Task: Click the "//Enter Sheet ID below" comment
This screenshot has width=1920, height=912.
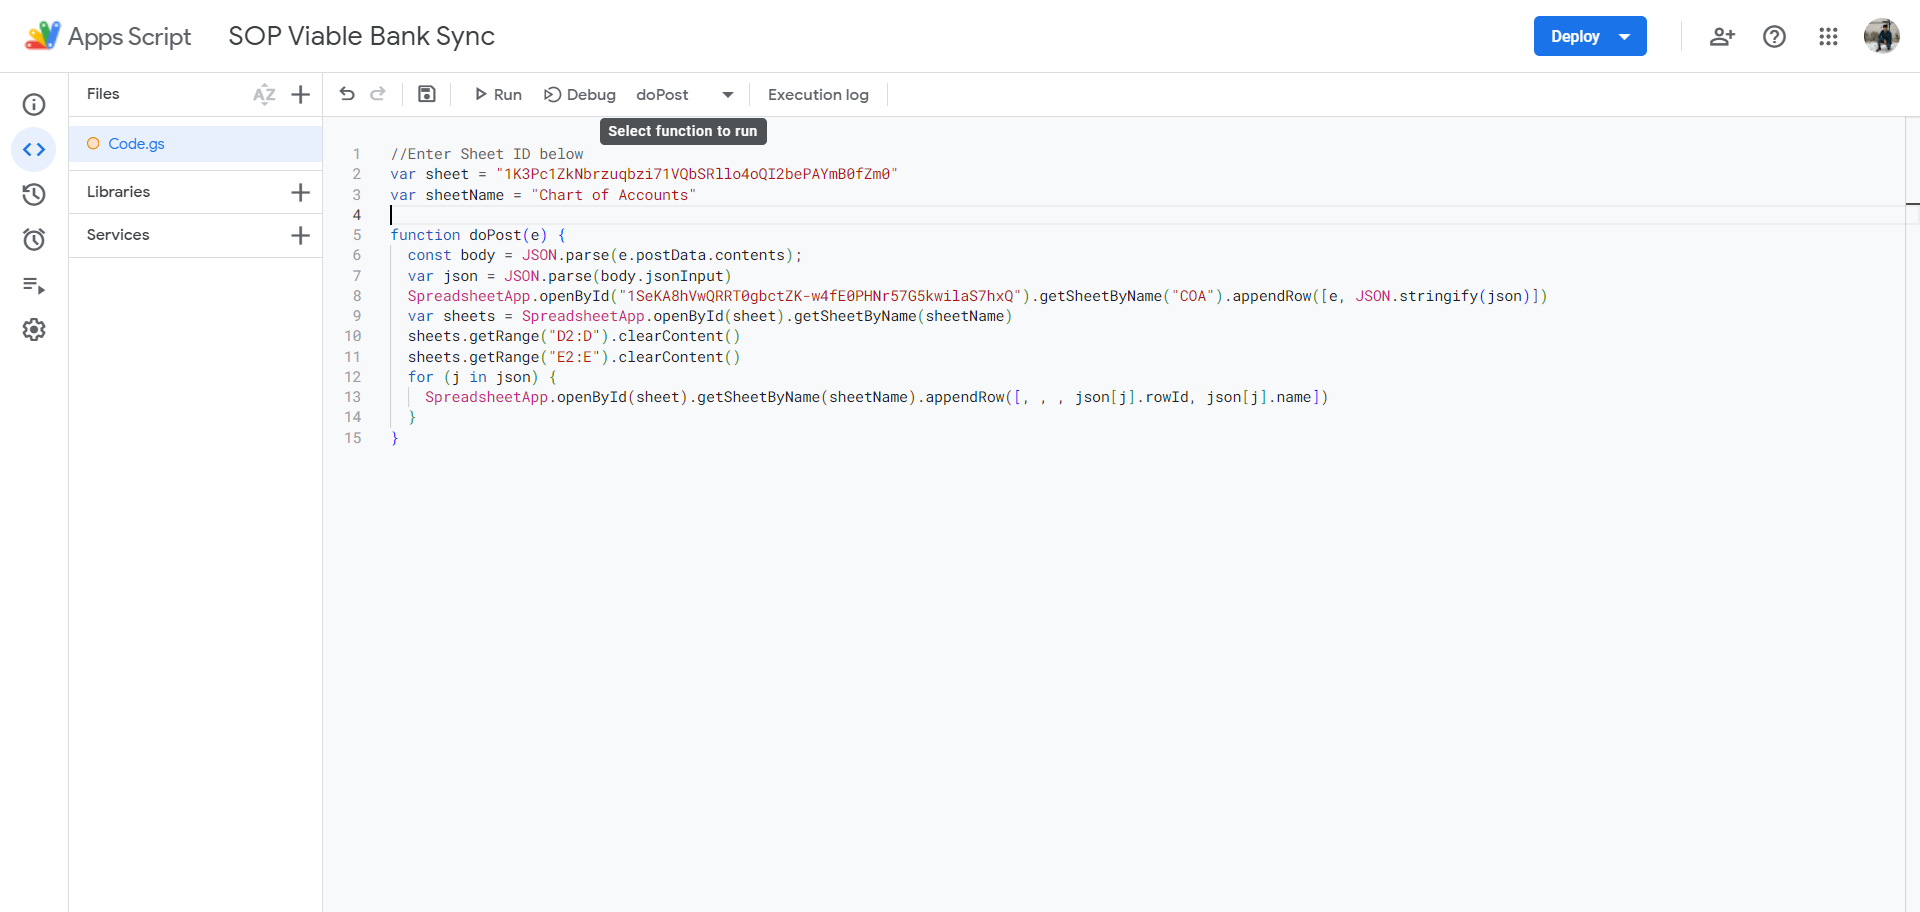Action: point(487,154)
